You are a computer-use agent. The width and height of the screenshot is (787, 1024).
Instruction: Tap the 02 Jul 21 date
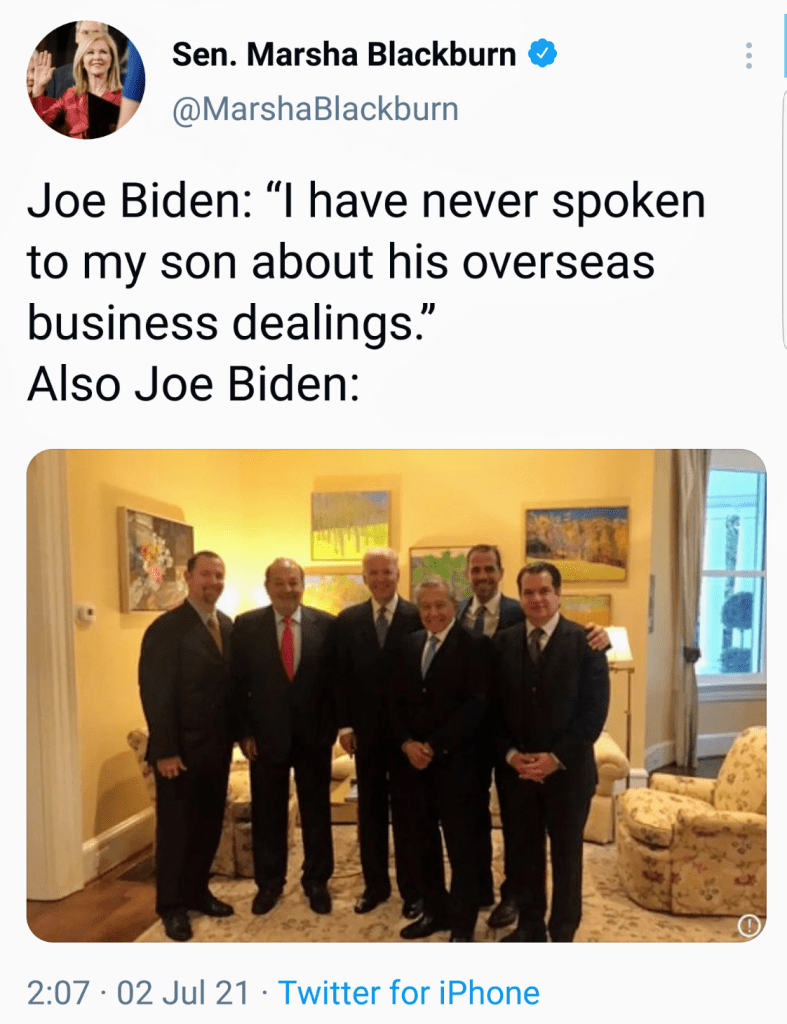click(183, 993)
